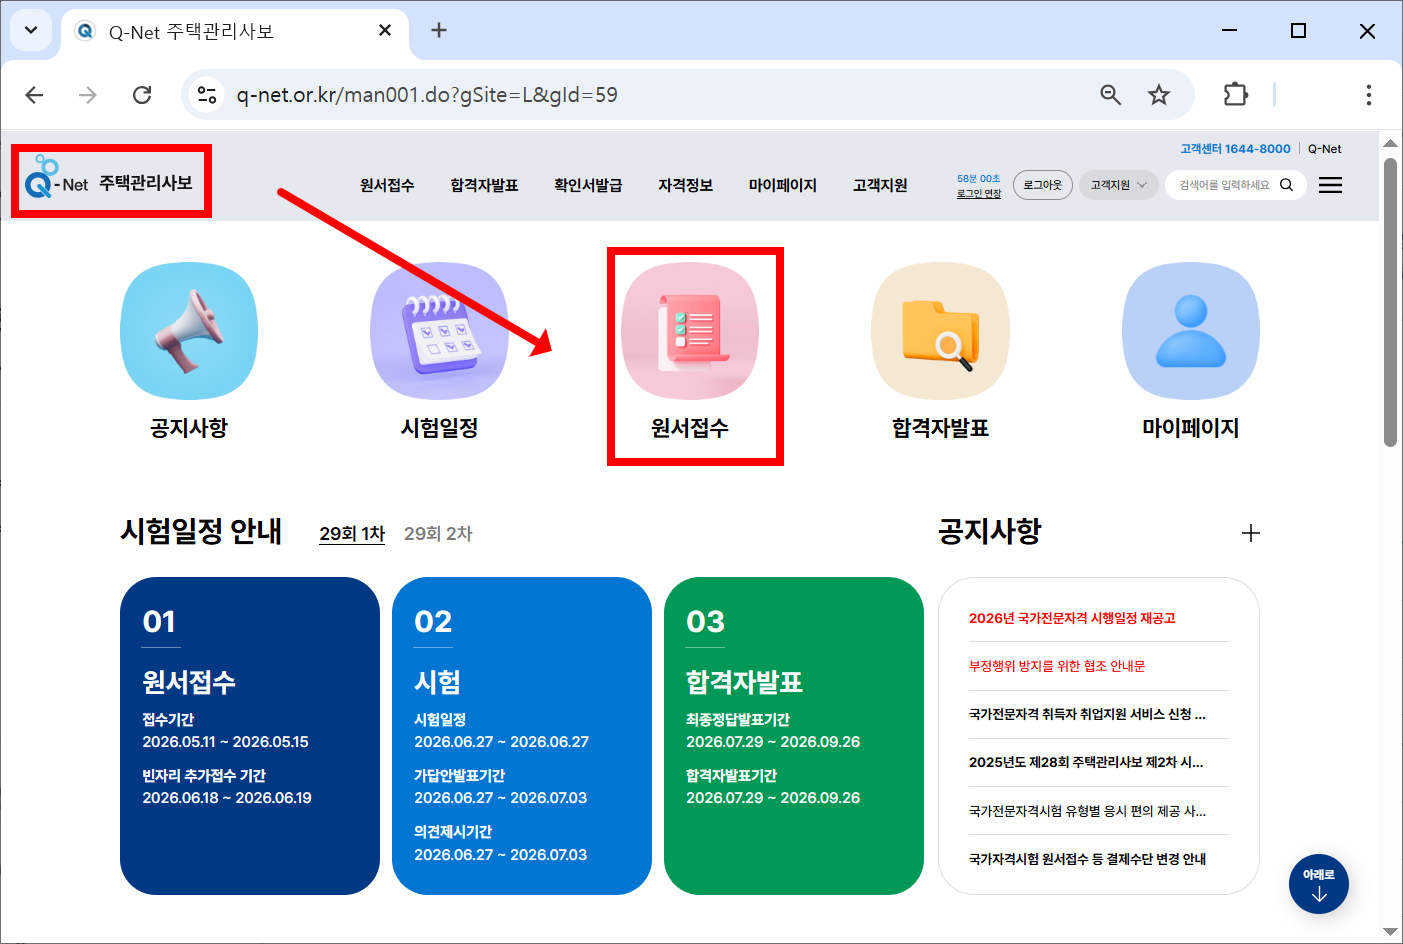Open the hamburger menu icon

click(x=1330, y=185)
